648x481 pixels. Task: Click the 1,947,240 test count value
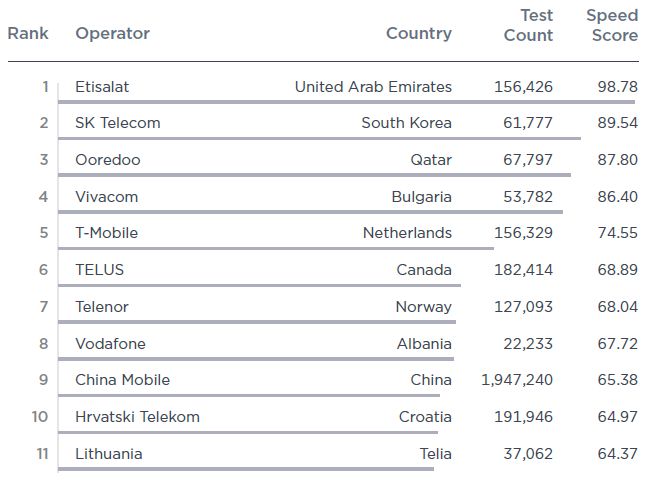[517, 380]
